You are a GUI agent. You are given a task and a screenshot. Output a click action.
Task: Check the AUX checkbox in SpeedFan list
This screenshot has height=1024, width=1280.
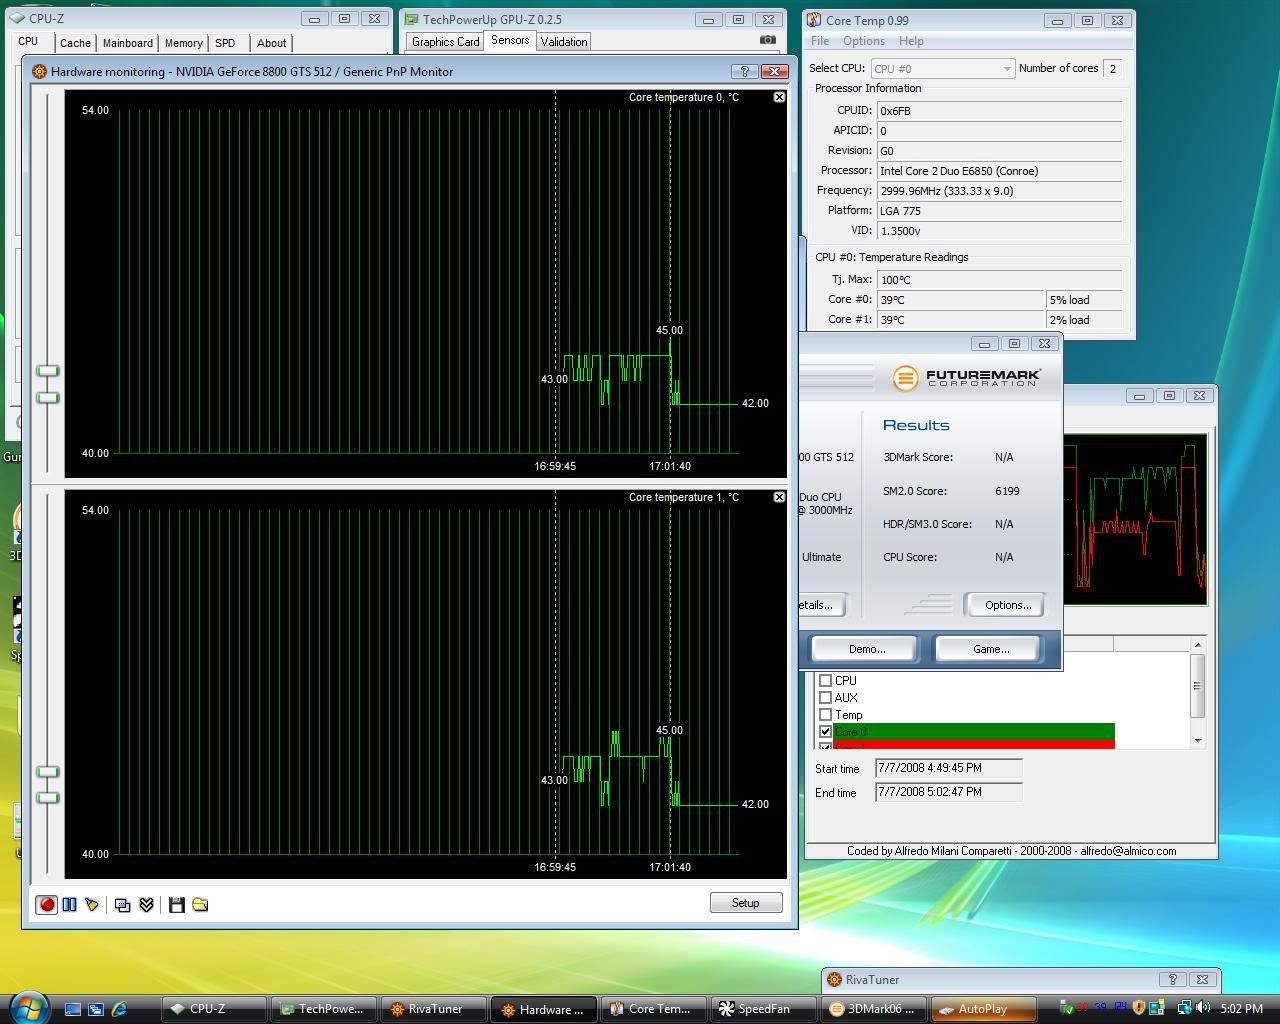tap(826, 698)
